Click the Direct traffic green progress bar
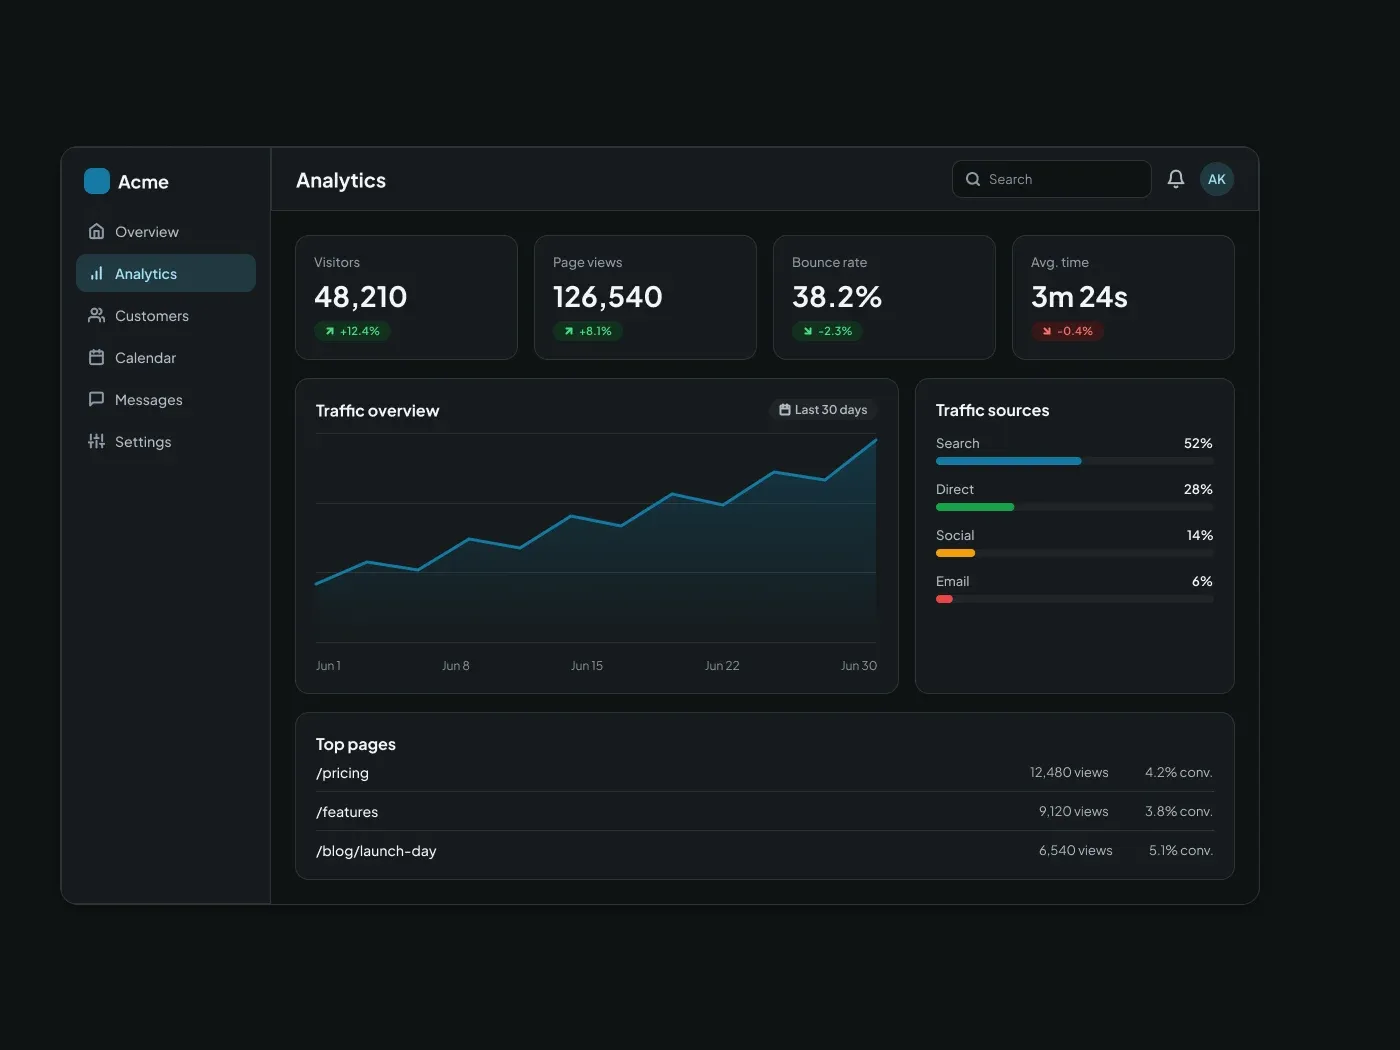The width and height of the screenshot is (1400, 1050). click(975, 507)
